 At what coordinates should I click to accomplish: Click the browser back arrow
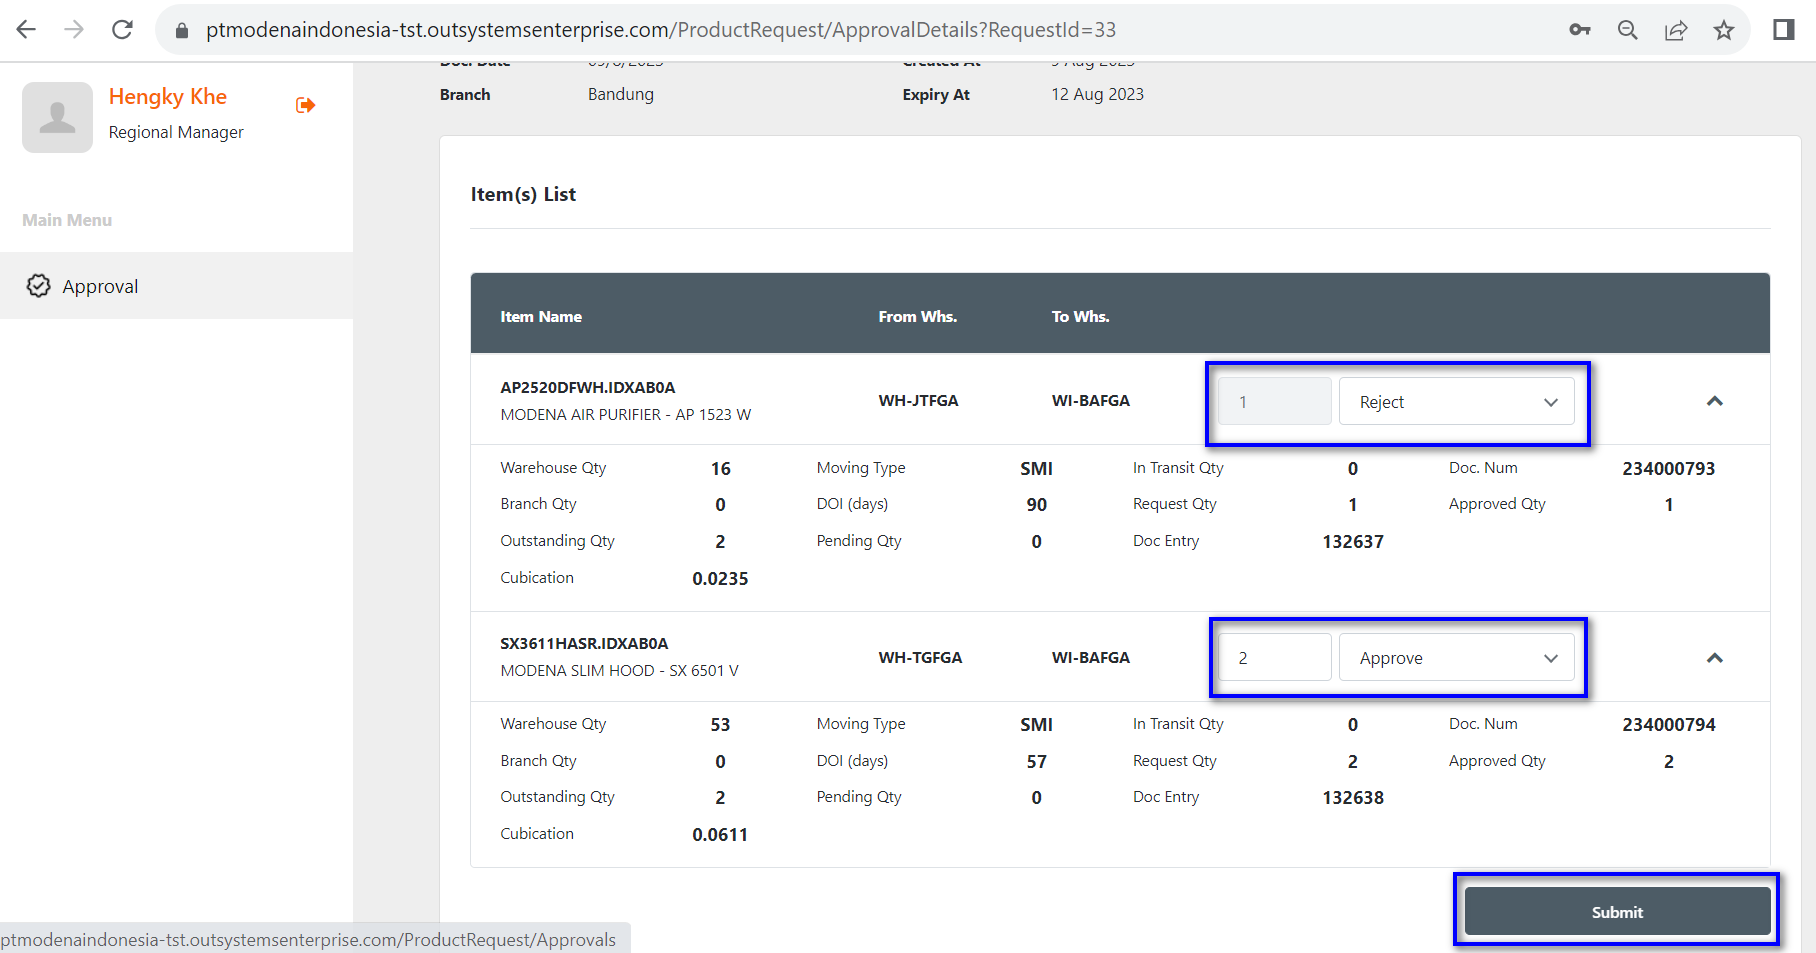coord(26,30)
